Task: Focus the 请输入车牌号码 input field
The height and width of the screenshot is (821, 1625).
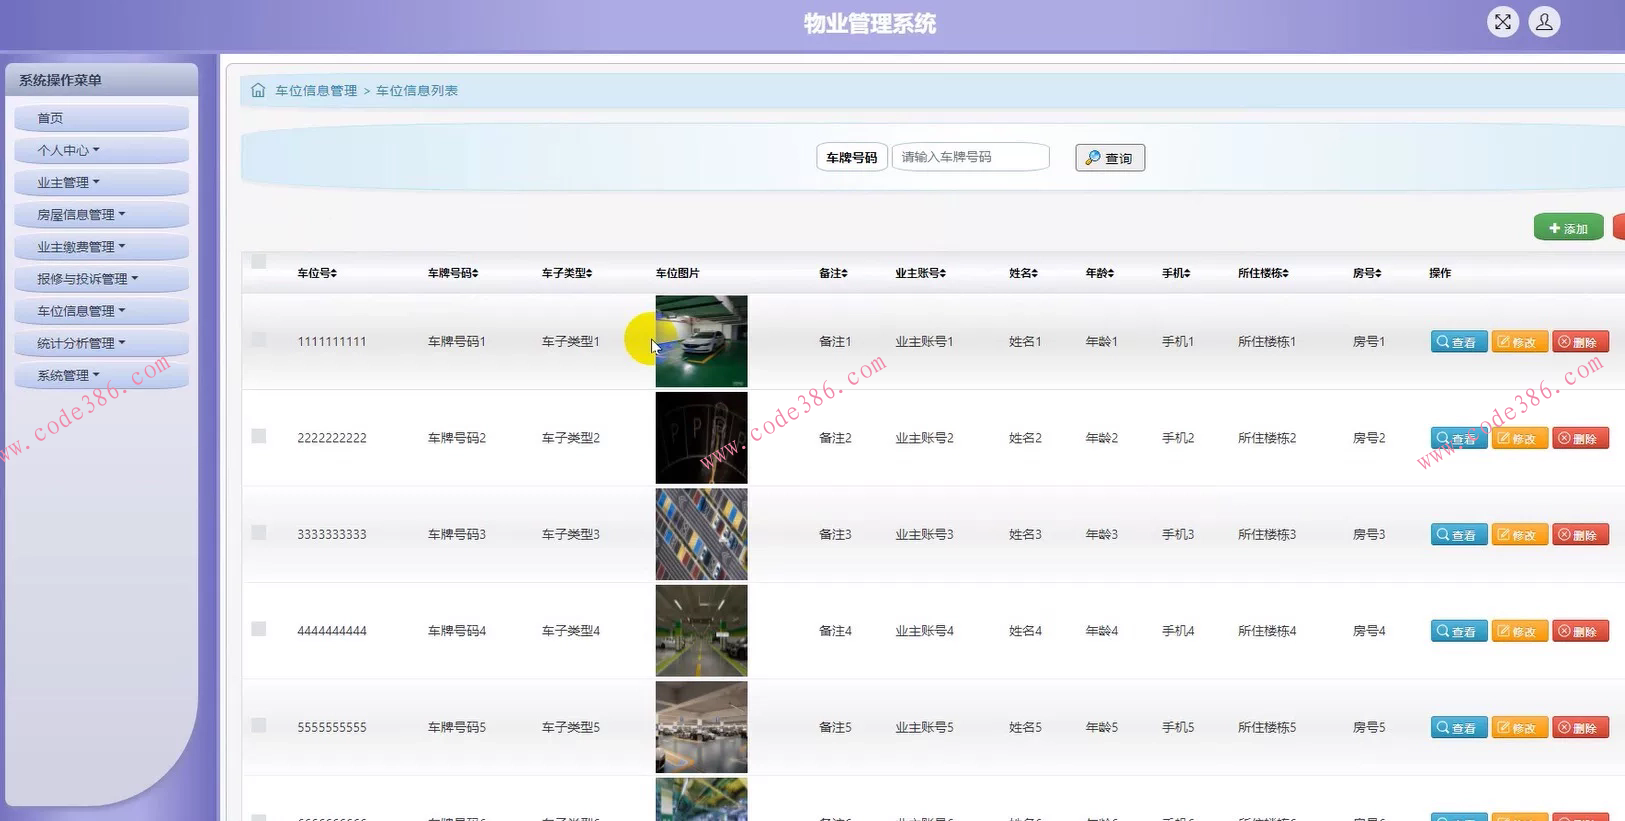Action: click(970, 157)
